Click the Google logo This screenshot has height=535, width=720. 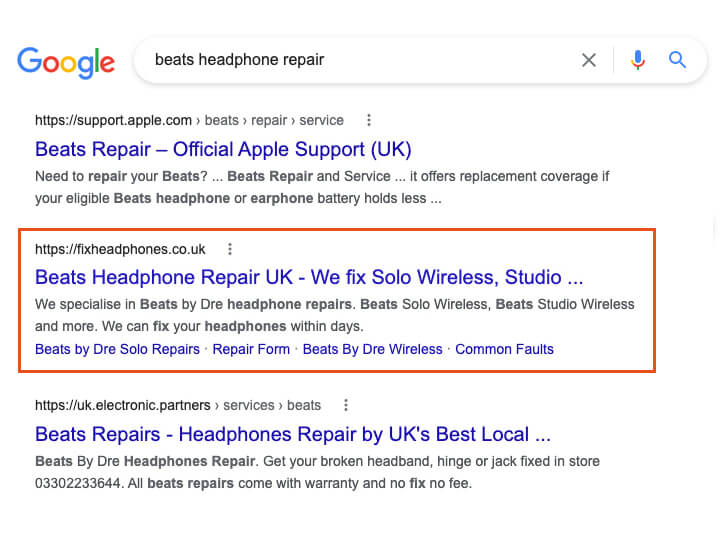pyautogui.click(x=66, y=62)
